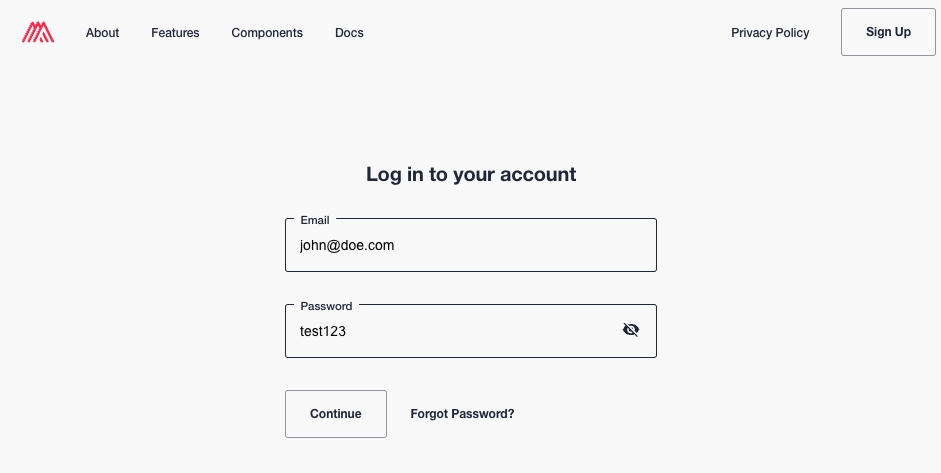Click the red striped logo icon
Screen dimensions: 941x473
tap(38, 33)
